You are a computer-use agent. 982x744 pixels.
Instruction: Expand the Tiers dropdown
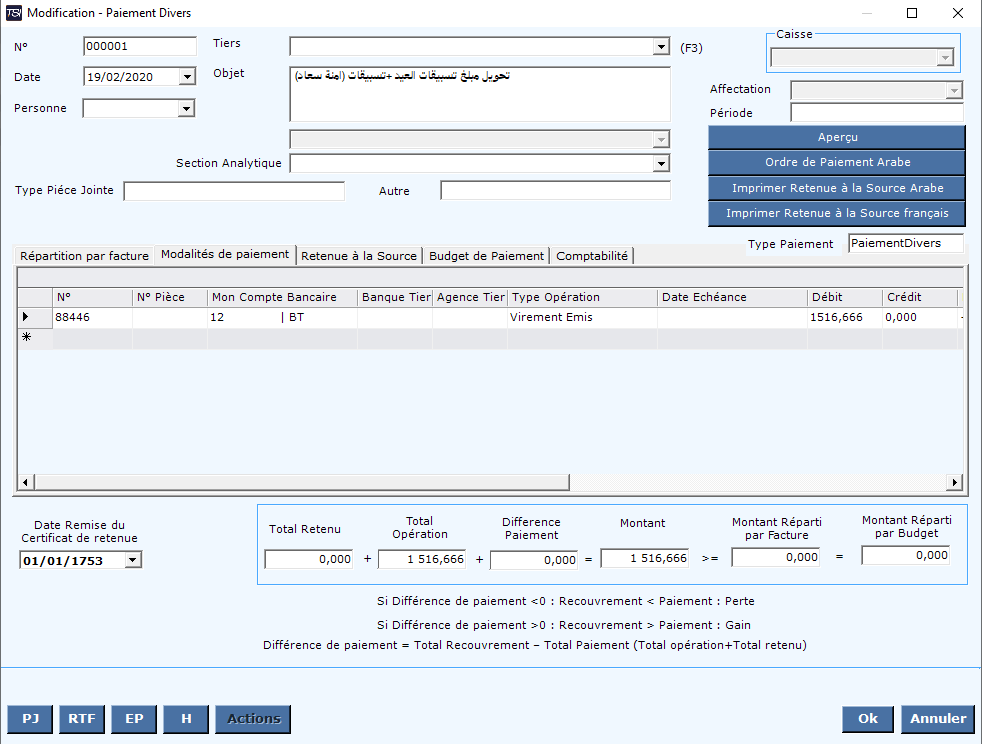tap(660, 47)
